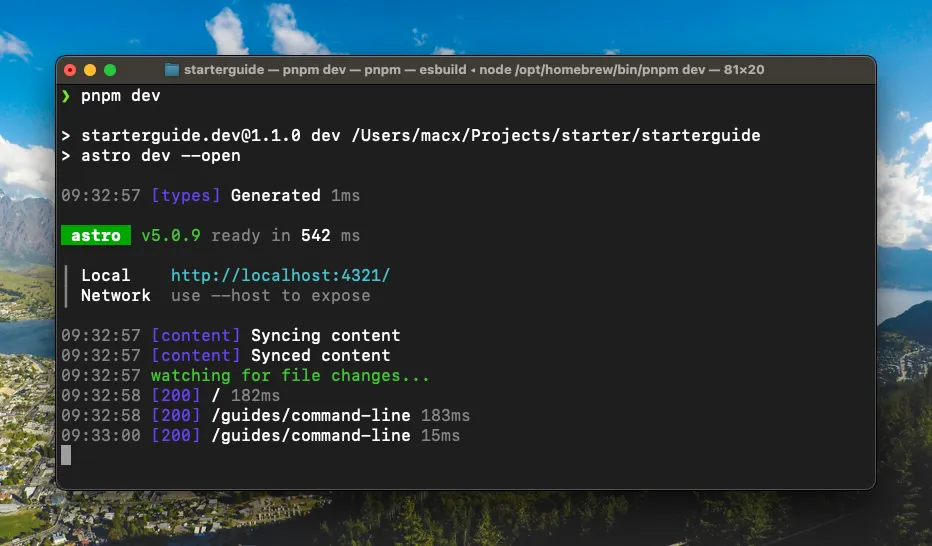Click the '09:33:00' timestamp

point(100,435)
